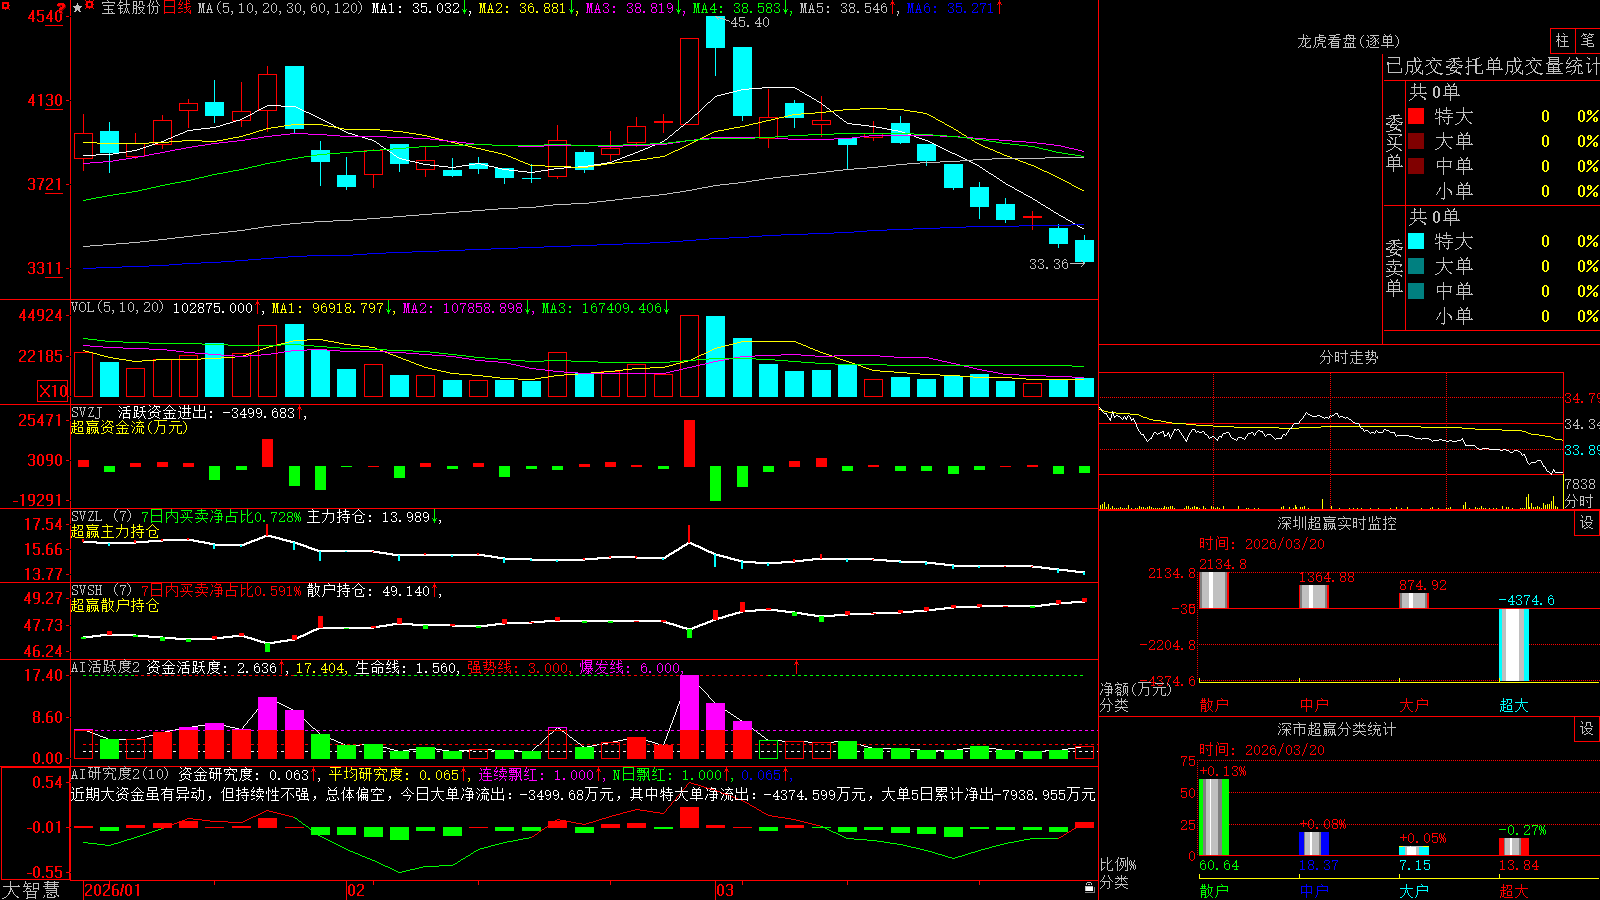Viewport: 1600px width, 900px height.
Task: Click the 超赢散户持仓 label
Action: pyautogui.click(x=115, y=605)
